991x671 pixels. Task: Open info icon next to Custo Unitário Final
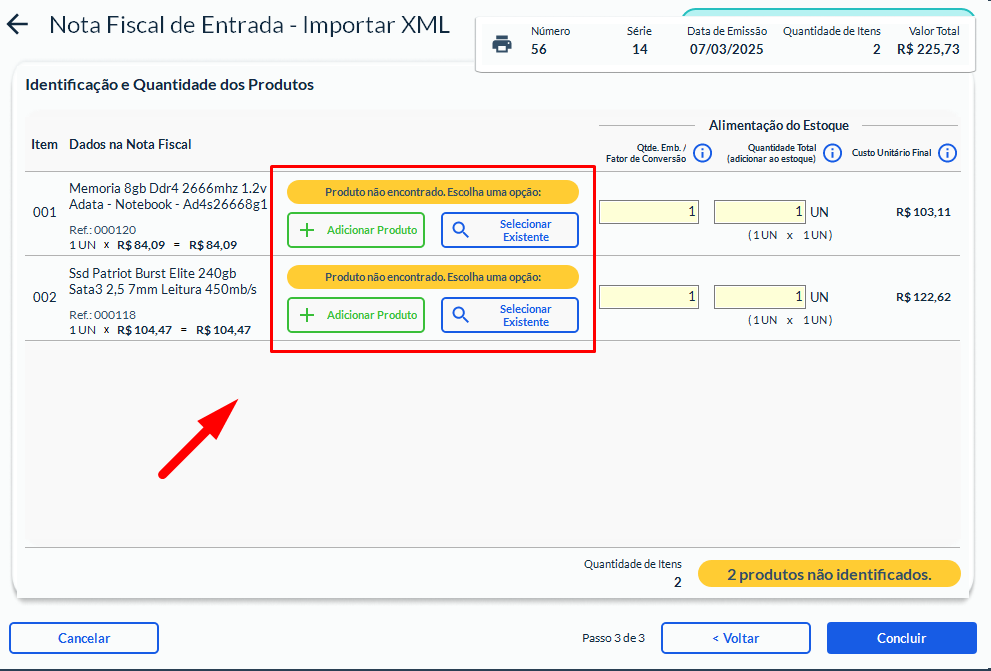[947, 153]
